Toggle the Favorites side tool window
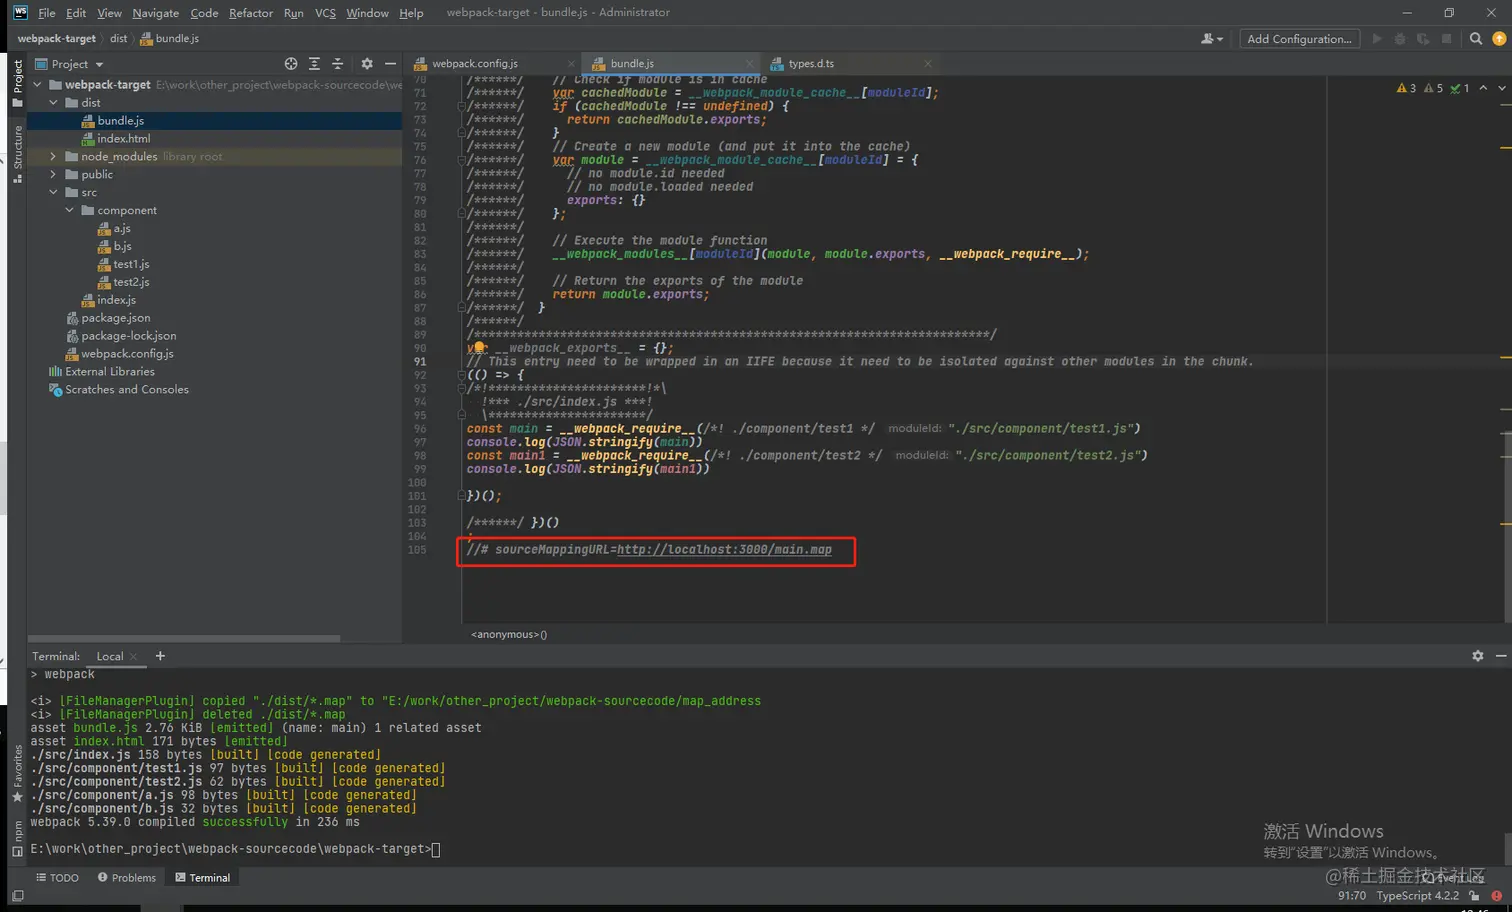Viewport: 1512px width, 912px height. pos(17,773)
